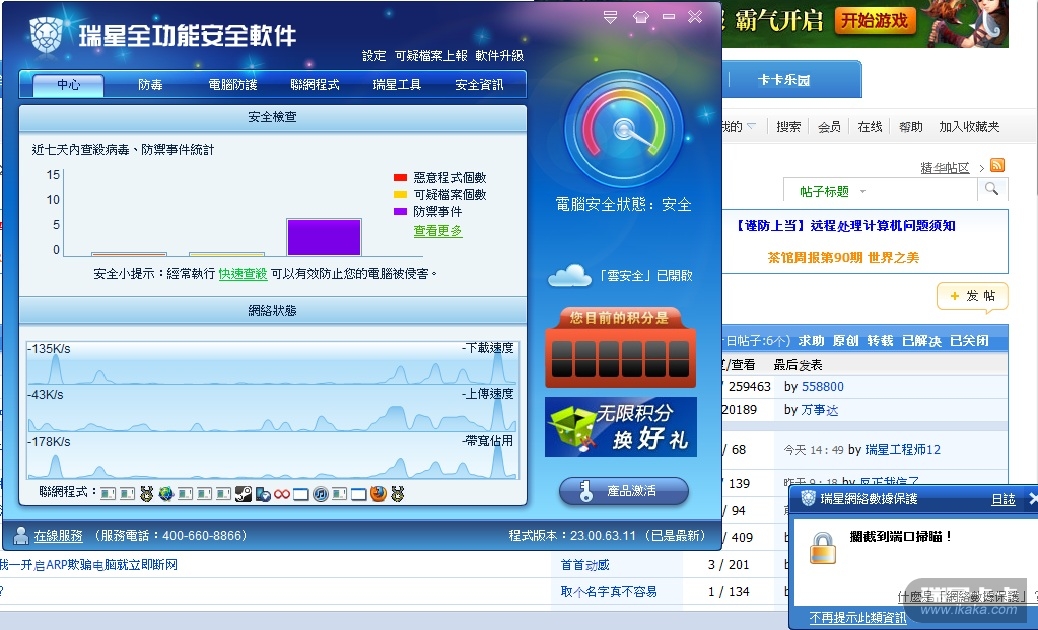Click the orange RSS feed icon on forum page
The width and height of the screenshot is (1038, 630).
998,165
